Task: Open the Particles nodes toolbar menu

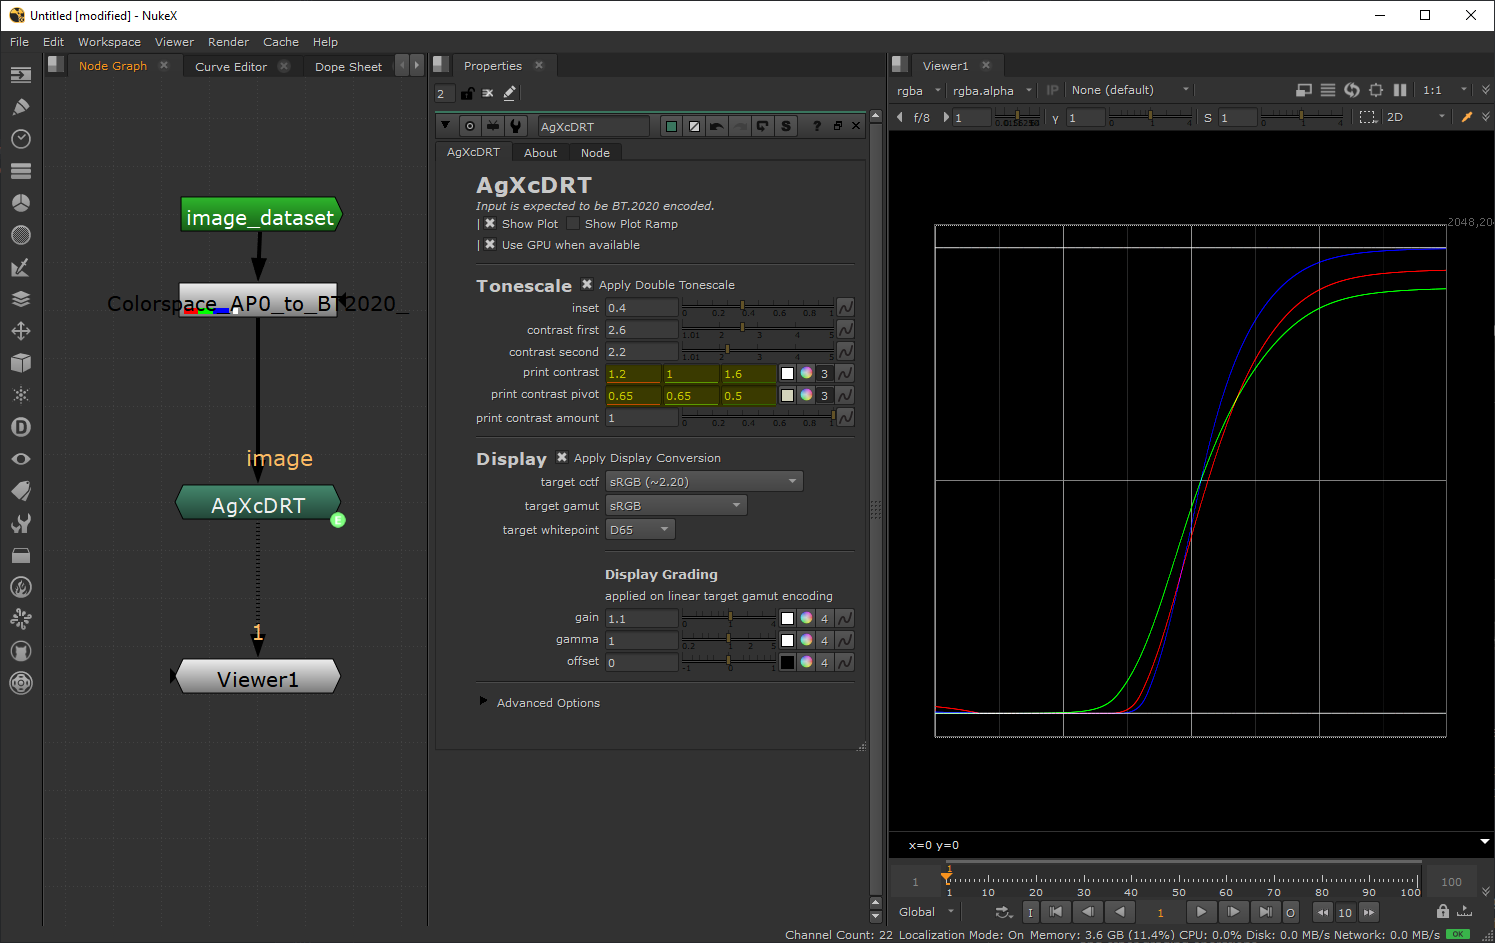Action: point(21,395)
